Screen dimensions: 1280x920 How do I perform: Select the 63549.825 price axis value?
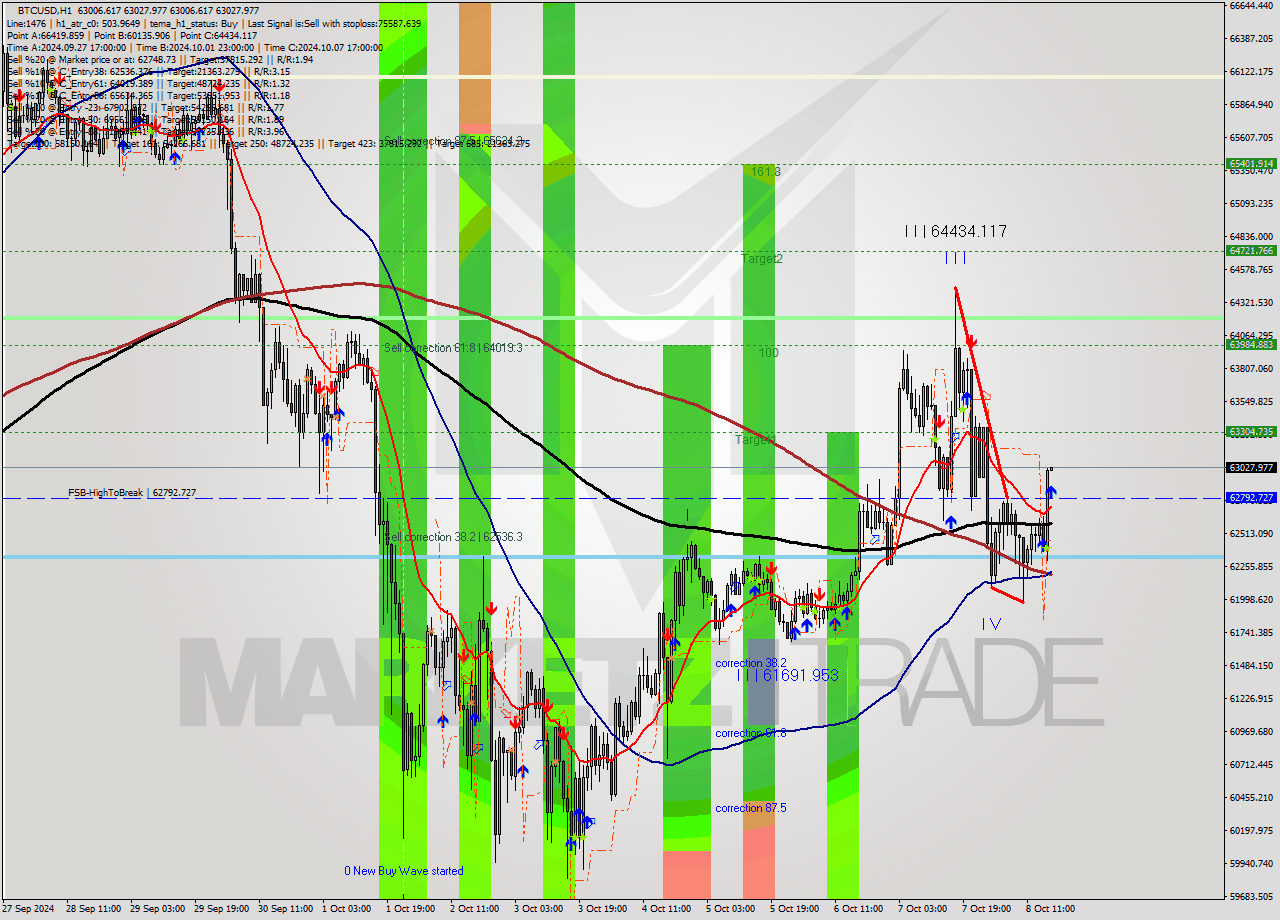pyautogui.click(x=1251, y=402)
